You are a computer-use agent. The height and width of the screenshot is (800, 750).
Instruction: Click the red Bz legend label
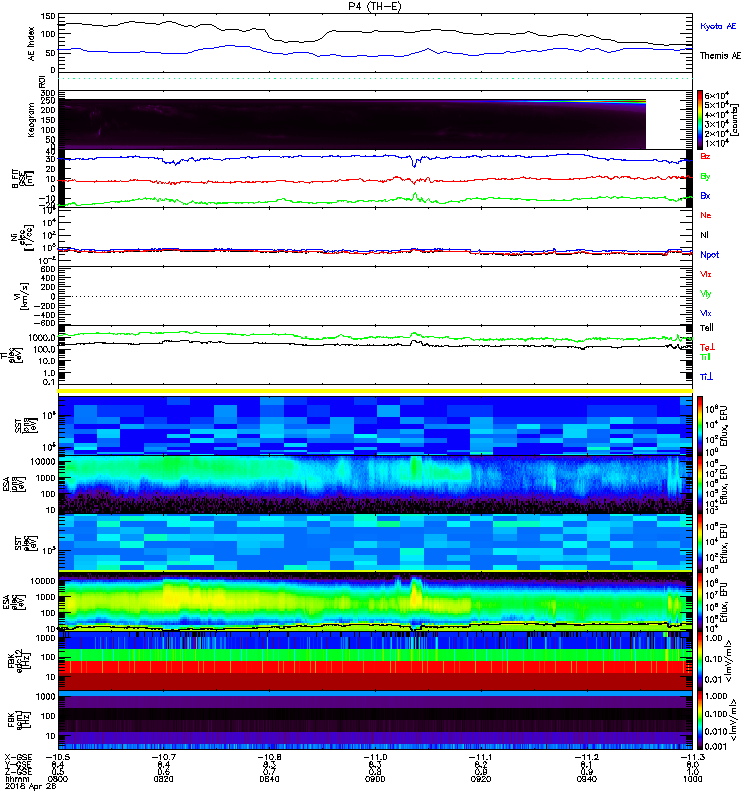(705, 157)
